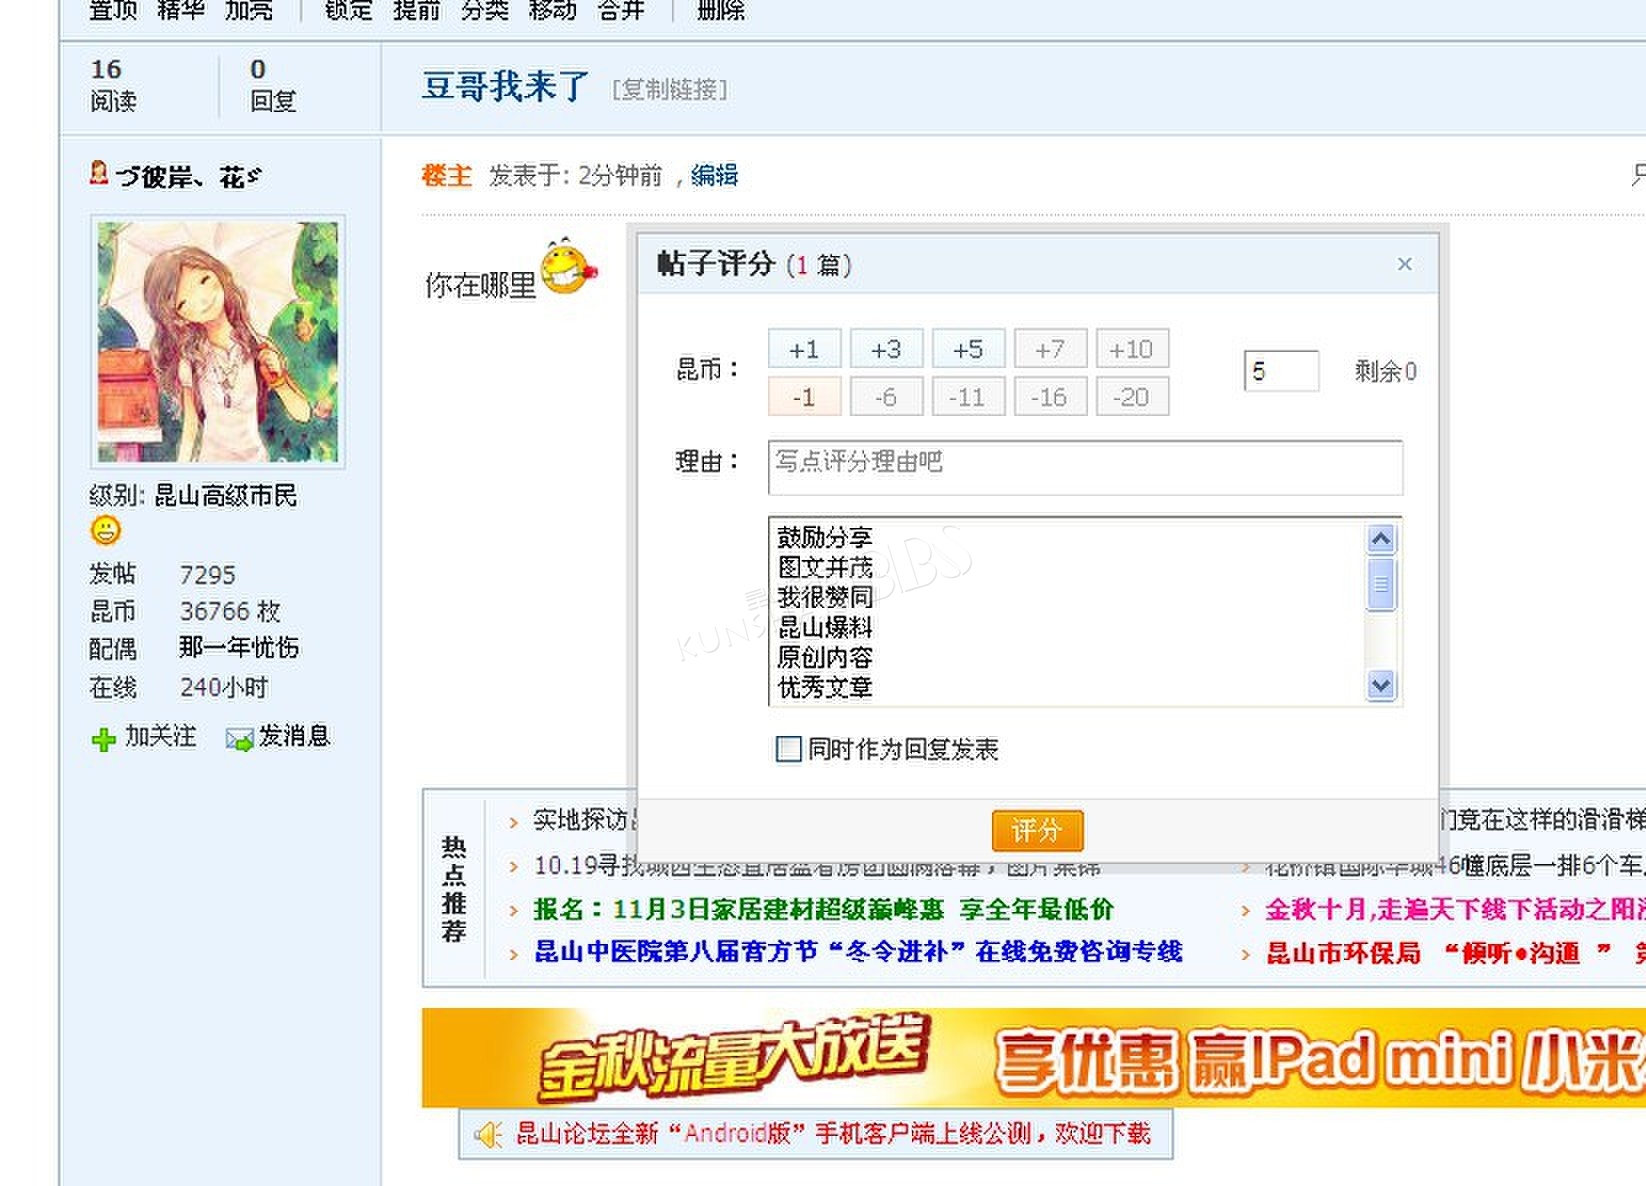The height and width of the screenshot is (1186, 1646).
Task: Select the -1 coin rating
Action: [x=804, y=397]
